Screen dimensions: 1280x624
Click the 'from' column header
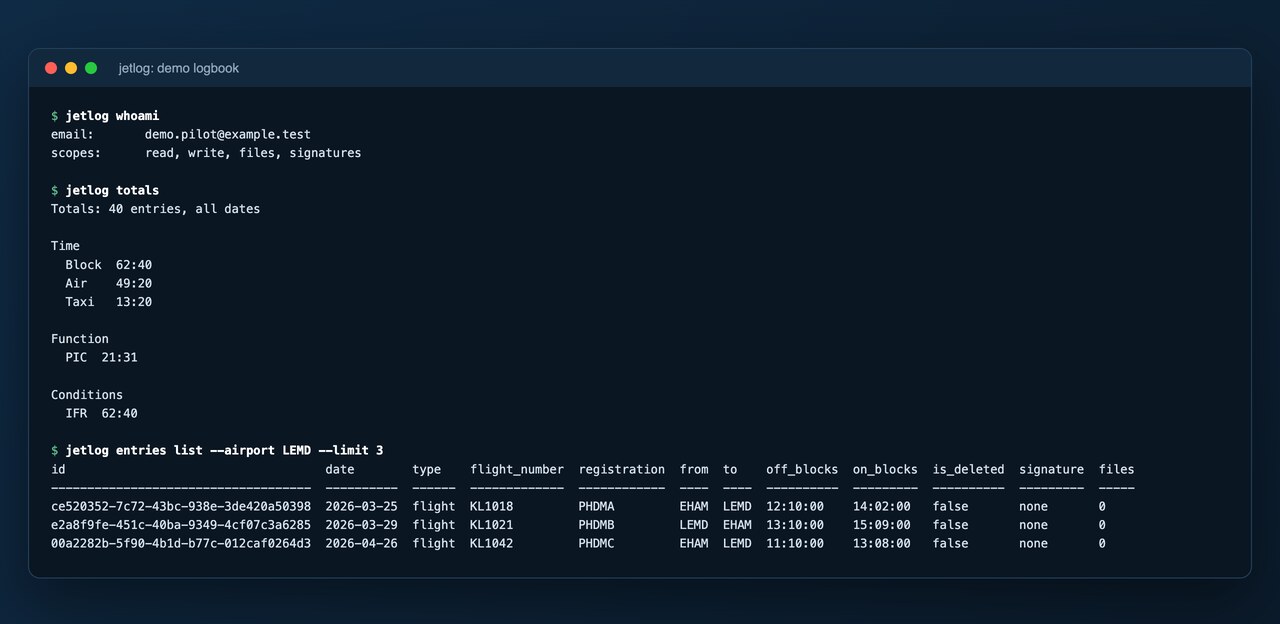pyautogui.click(x=694, y=469)
